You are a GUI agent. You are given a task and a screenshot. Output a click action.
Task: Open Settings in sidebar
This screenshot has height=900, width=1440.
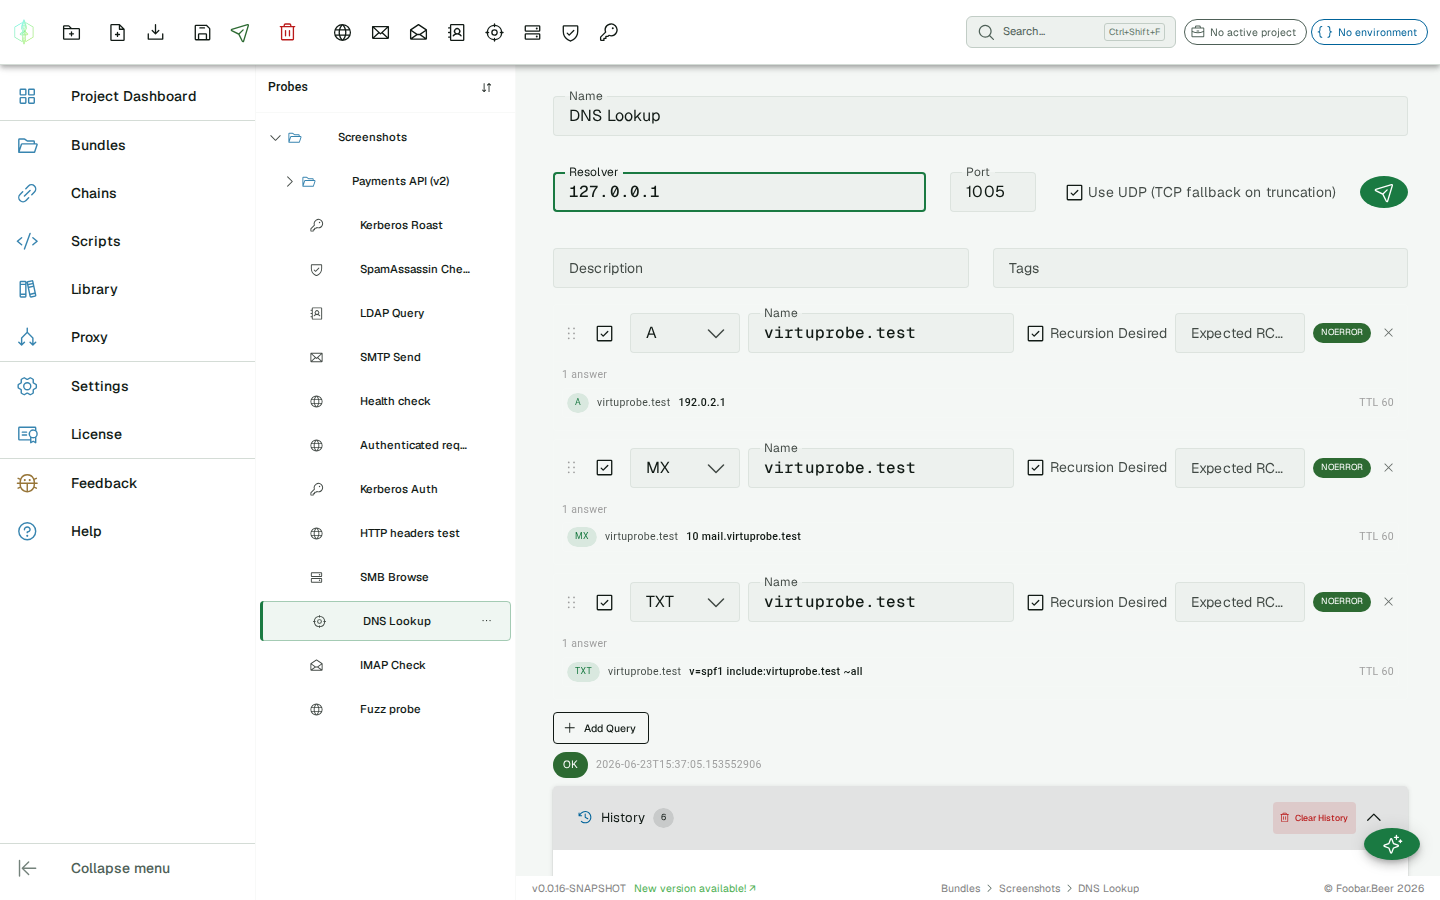128,386
